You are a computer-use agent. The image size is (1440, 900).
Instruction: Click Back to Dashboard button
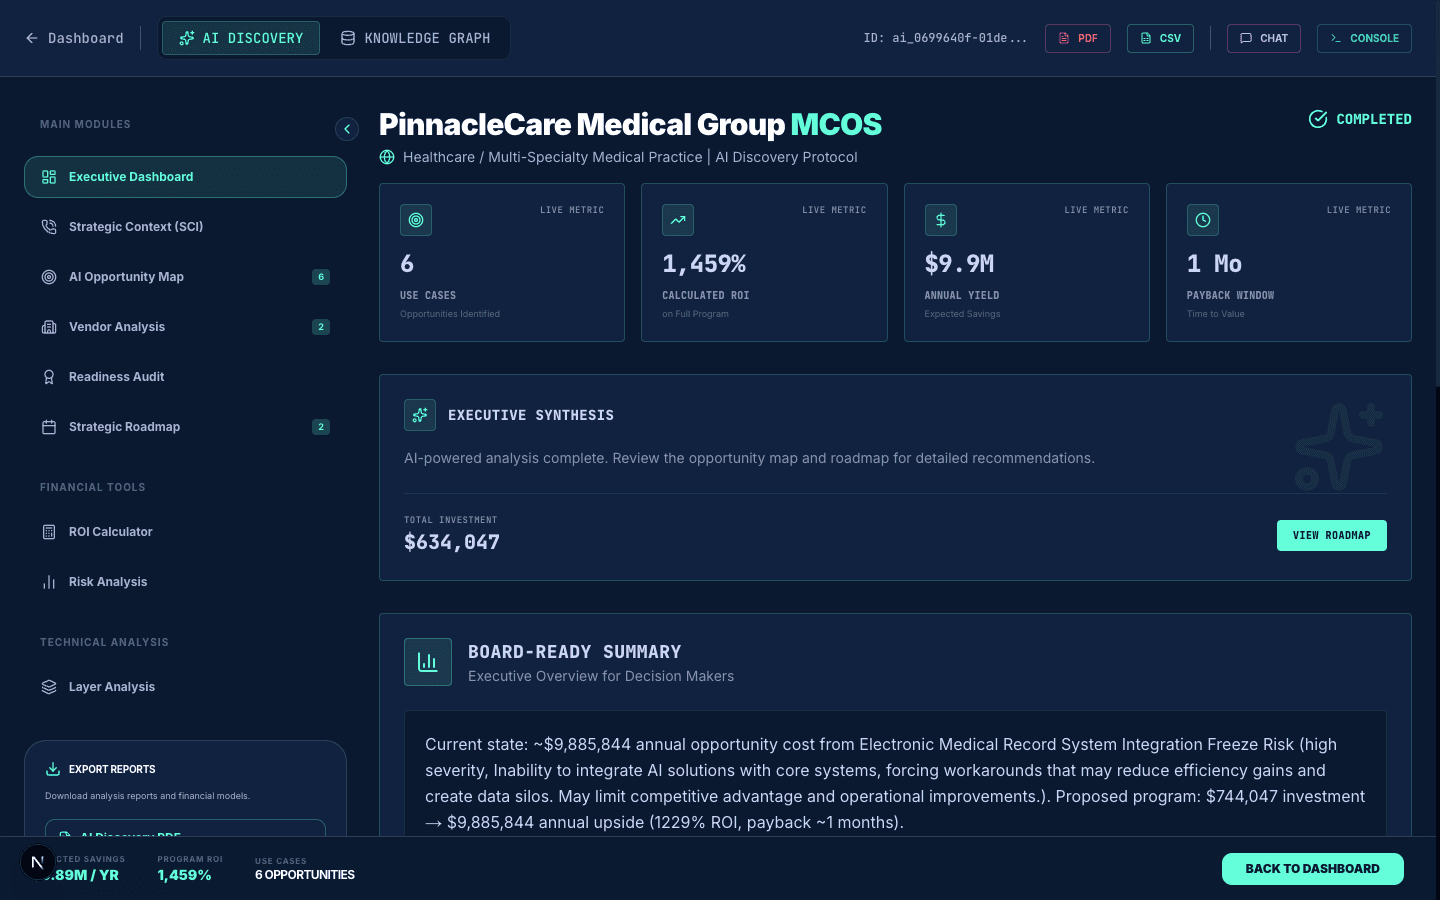coord(1313,869)
